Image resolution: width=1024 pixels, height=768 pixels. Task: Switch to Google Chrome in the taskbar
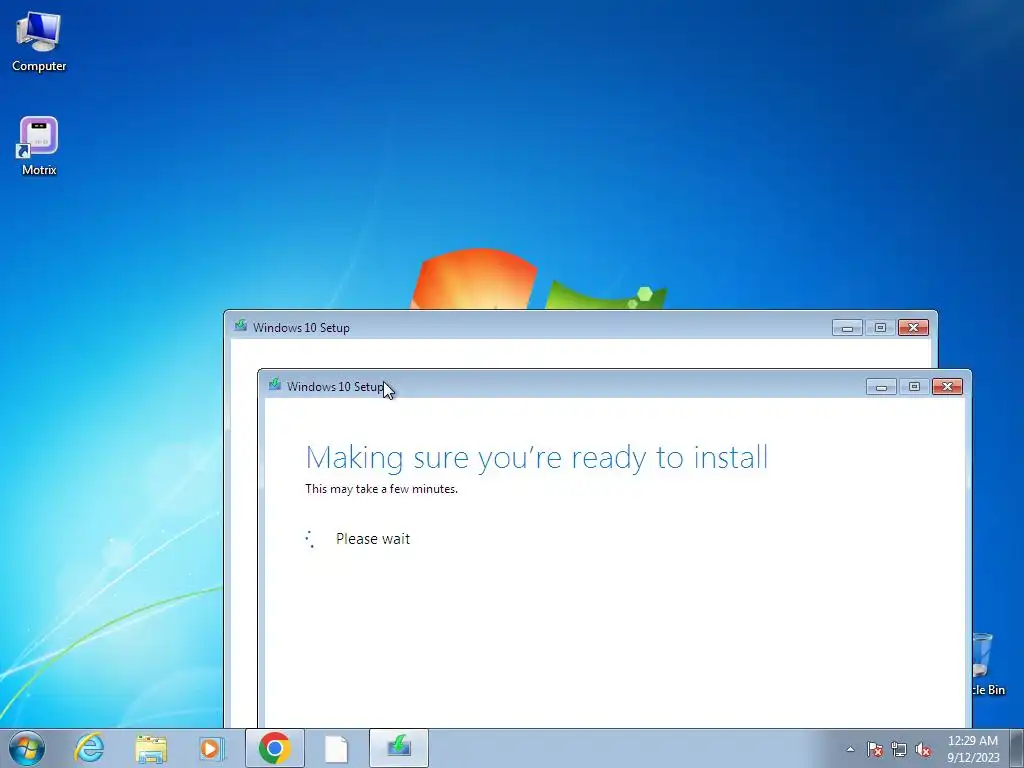[275, 748]
